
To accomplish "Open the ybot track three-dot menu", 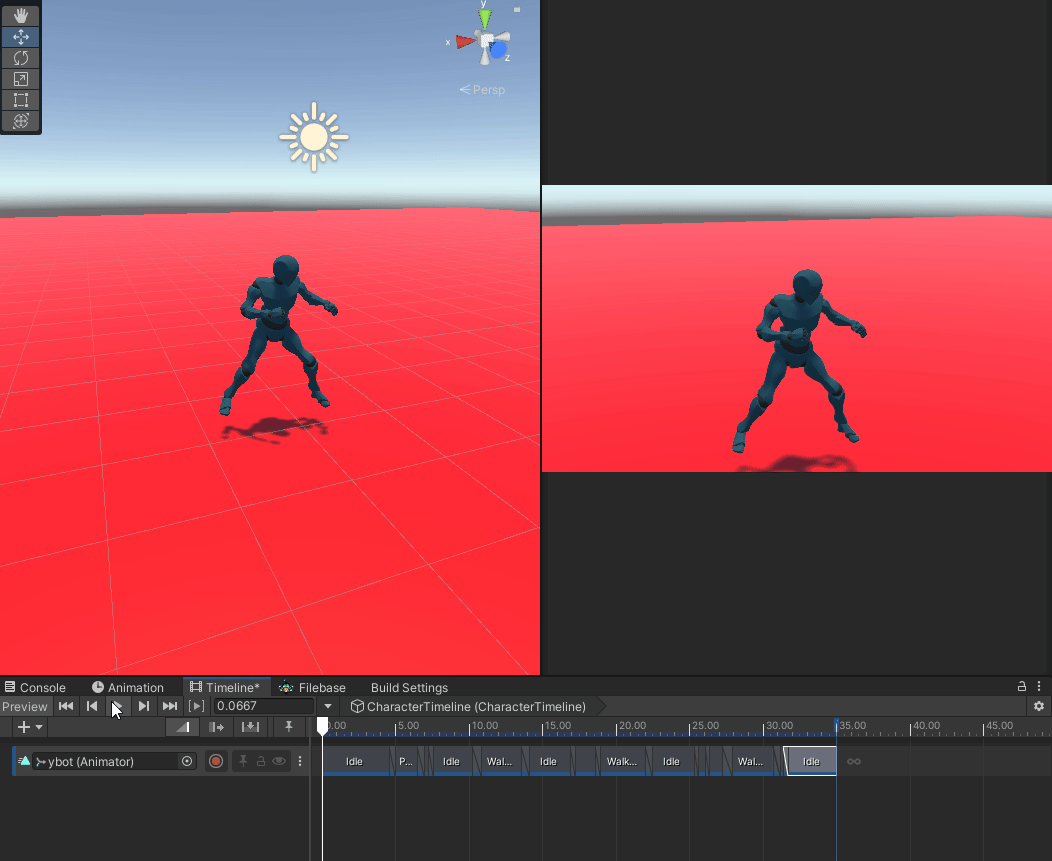I will pos(299,761).
